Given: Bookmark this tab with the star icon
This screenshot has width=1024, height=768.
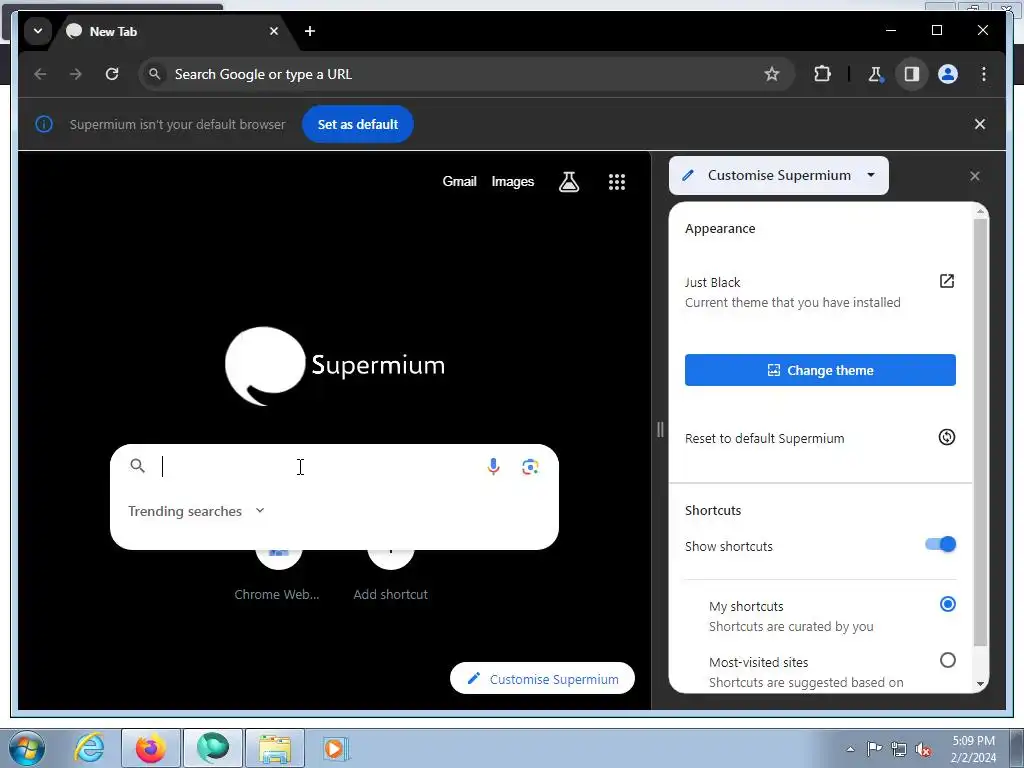Looking at the screenshot, I should 772,74.
